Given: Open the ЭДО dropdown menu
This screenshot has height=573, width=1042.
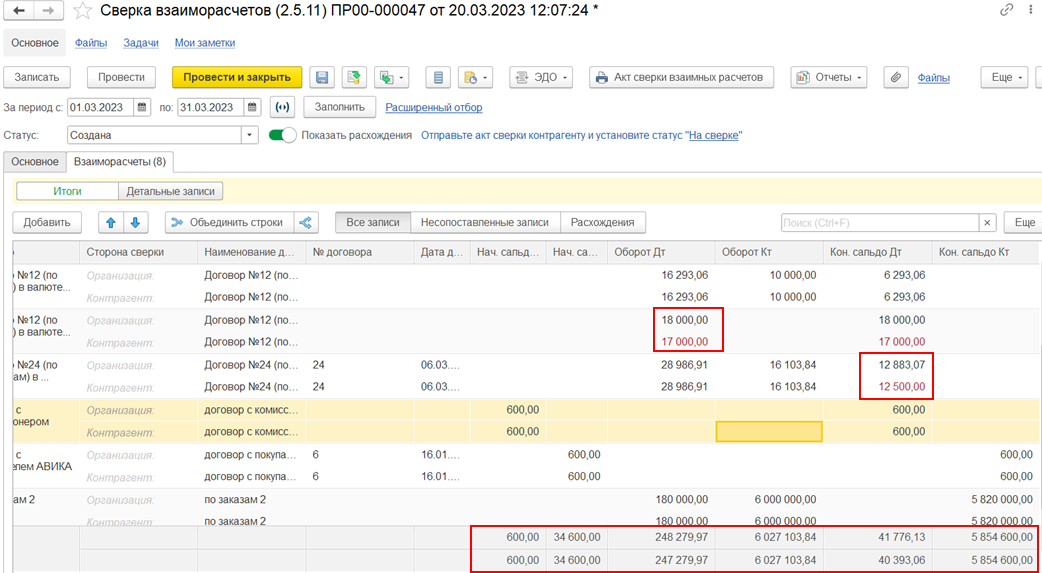Looking at the screenshot, I should [540, 77].
